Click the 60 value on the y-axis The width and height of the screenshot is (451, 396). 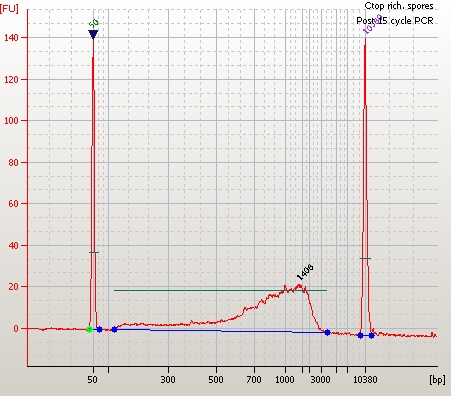click(14, 203)
